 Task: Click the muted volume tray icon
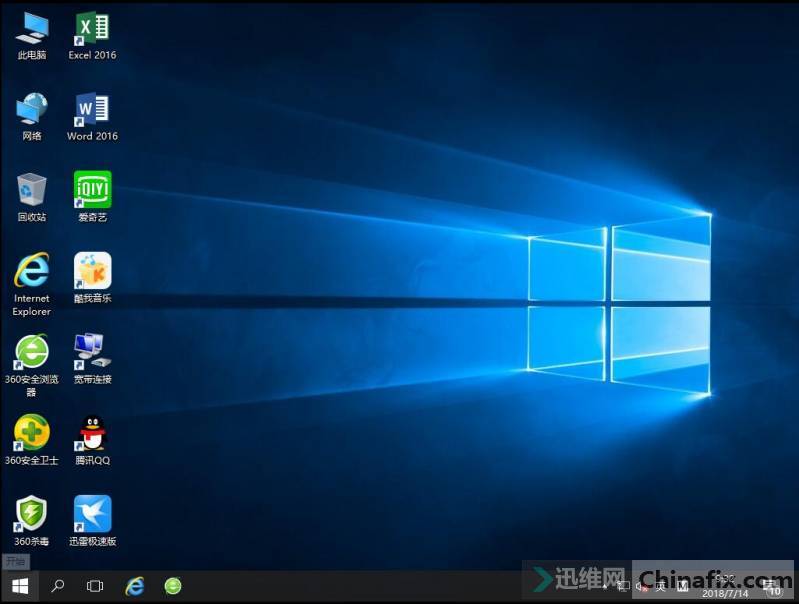(642, 587)
